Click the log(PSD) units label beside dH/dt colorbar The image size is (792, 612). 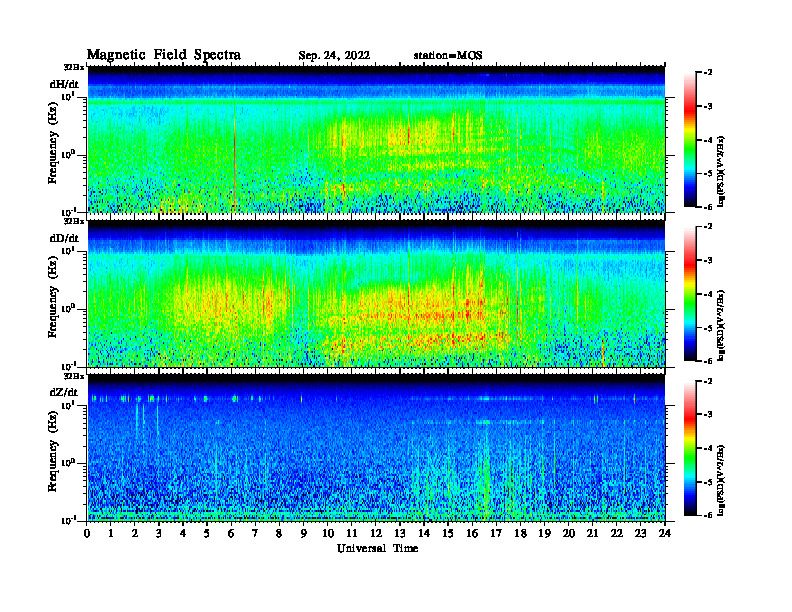721,171
